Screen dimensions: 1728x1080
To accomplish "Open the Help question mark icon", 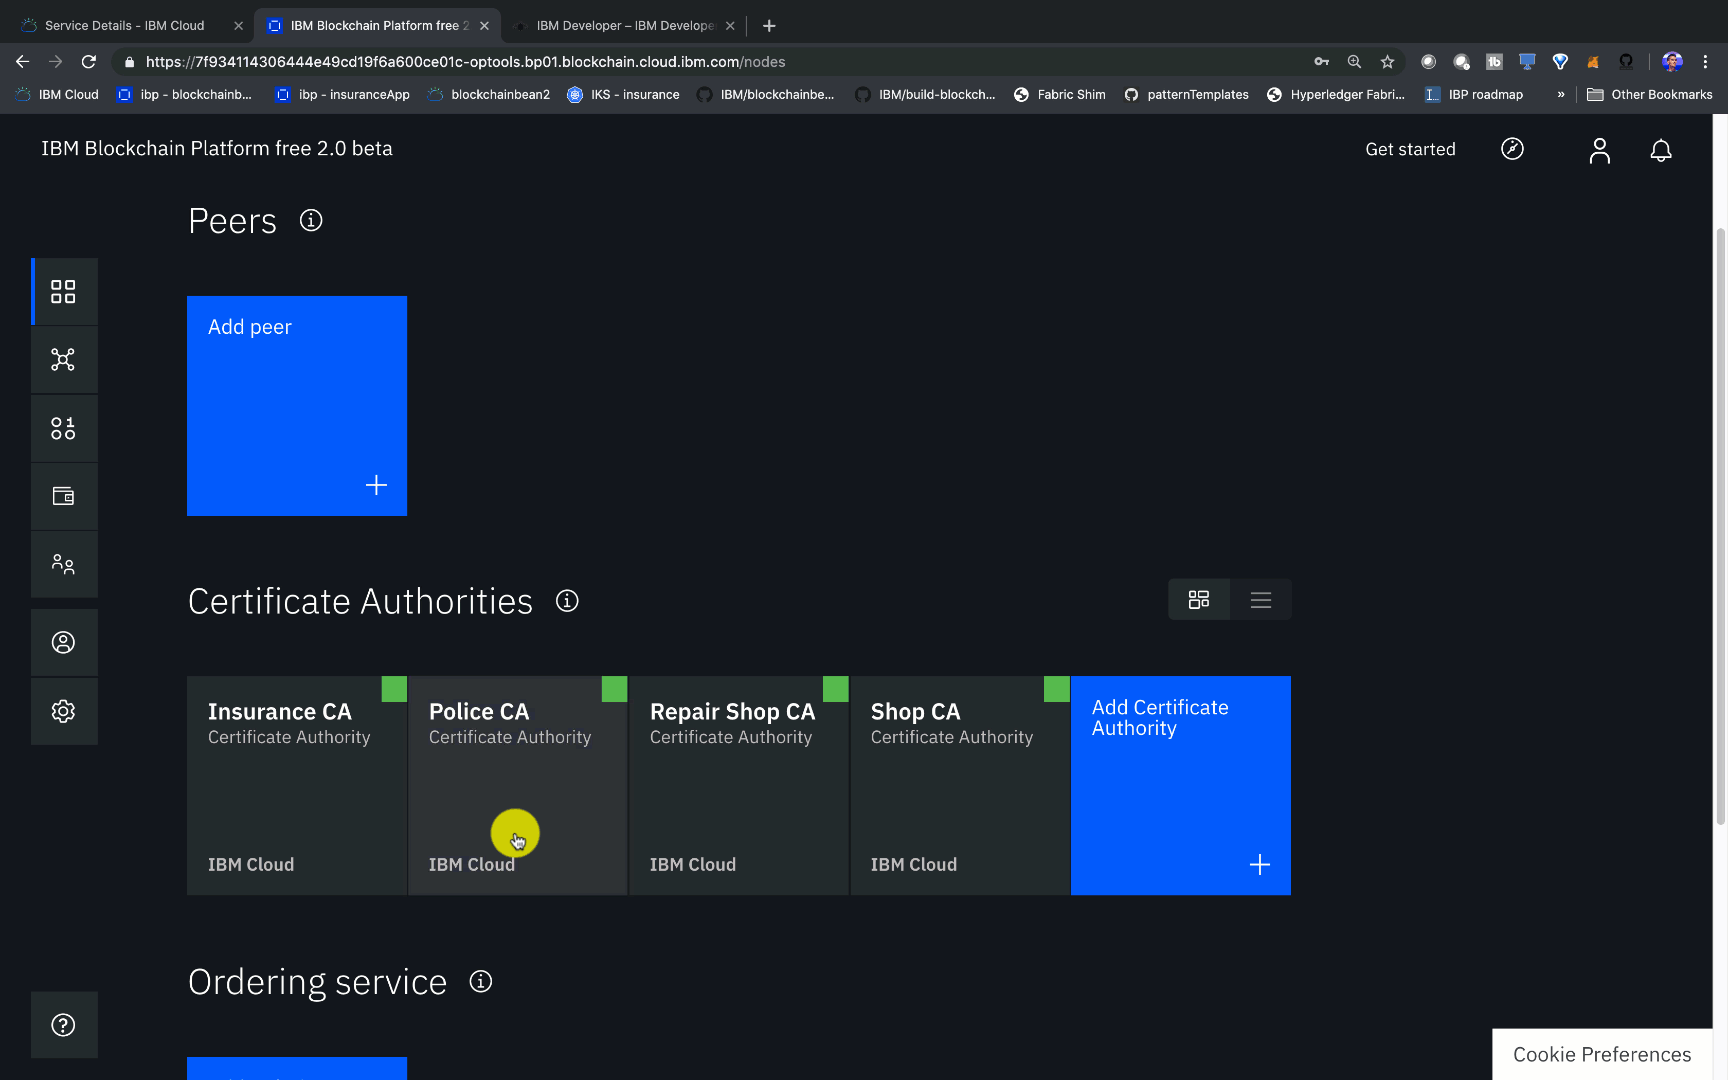I will pyautogui.click(x=63, y=1025).
